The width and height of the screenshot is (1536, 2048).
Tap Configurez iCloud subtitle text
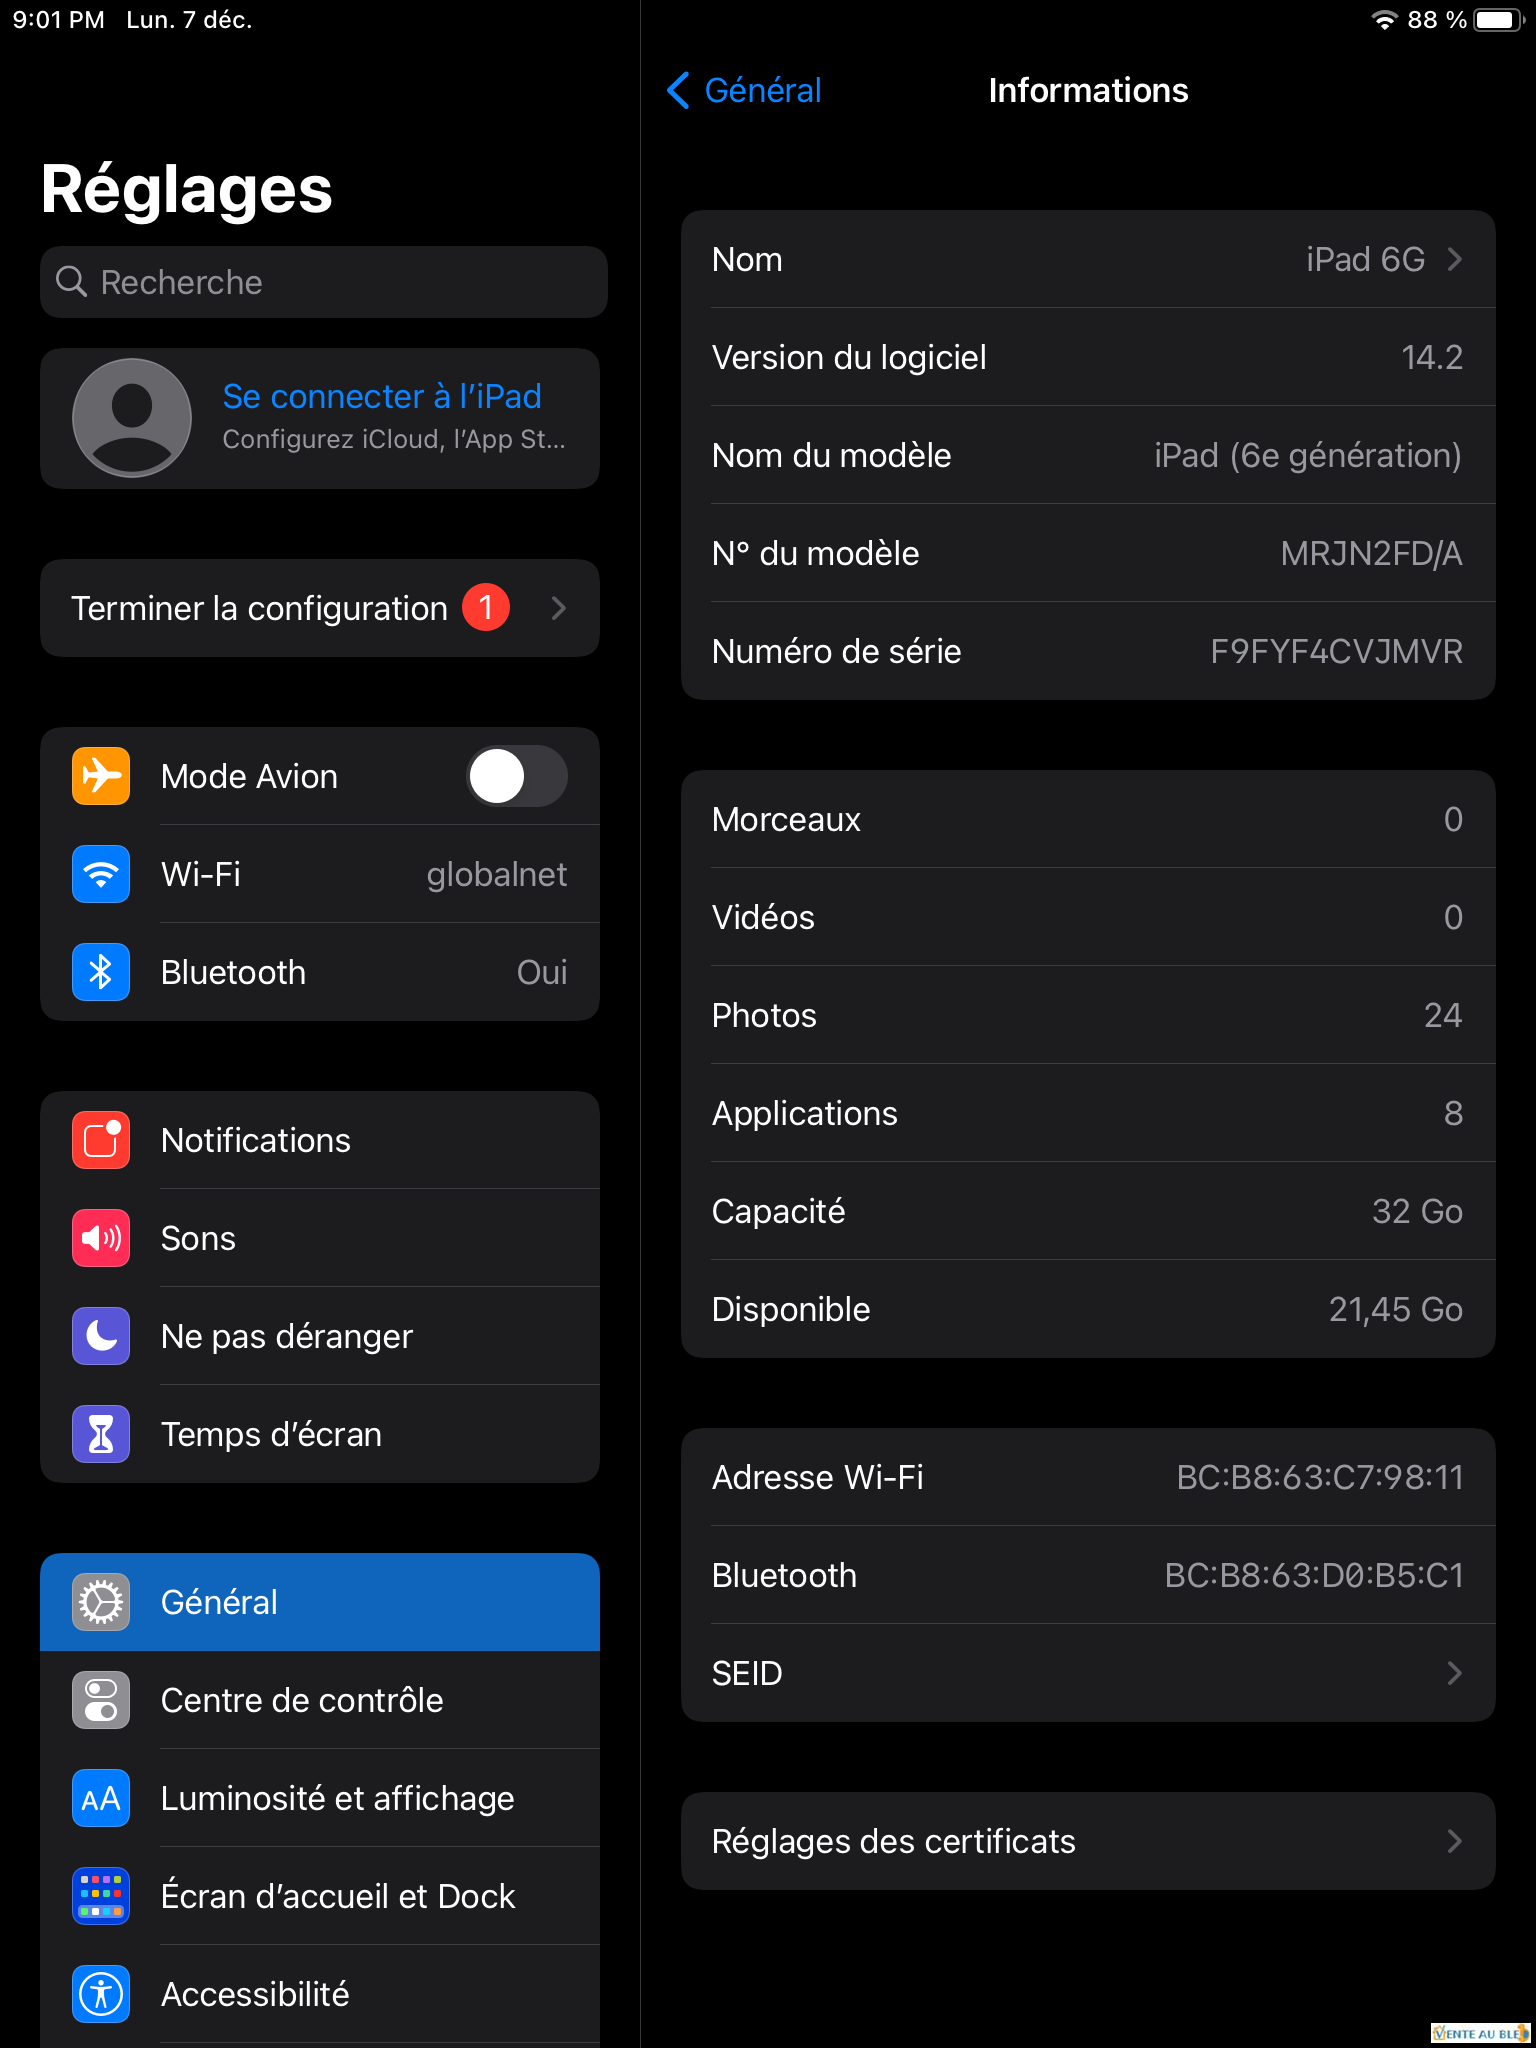[394, 439]
